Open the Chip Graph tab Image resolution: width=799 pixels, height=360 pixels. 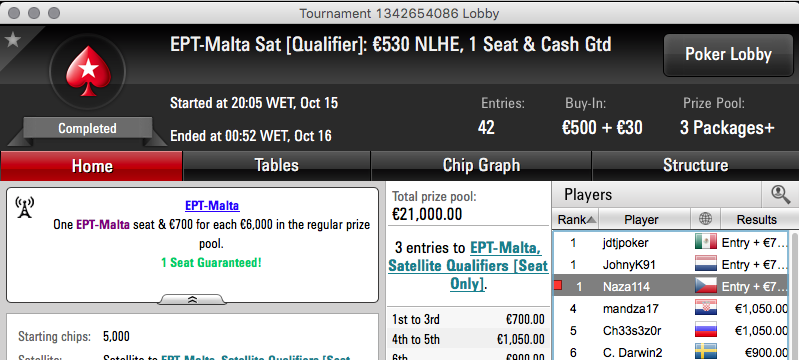click(x=481, y=165)
